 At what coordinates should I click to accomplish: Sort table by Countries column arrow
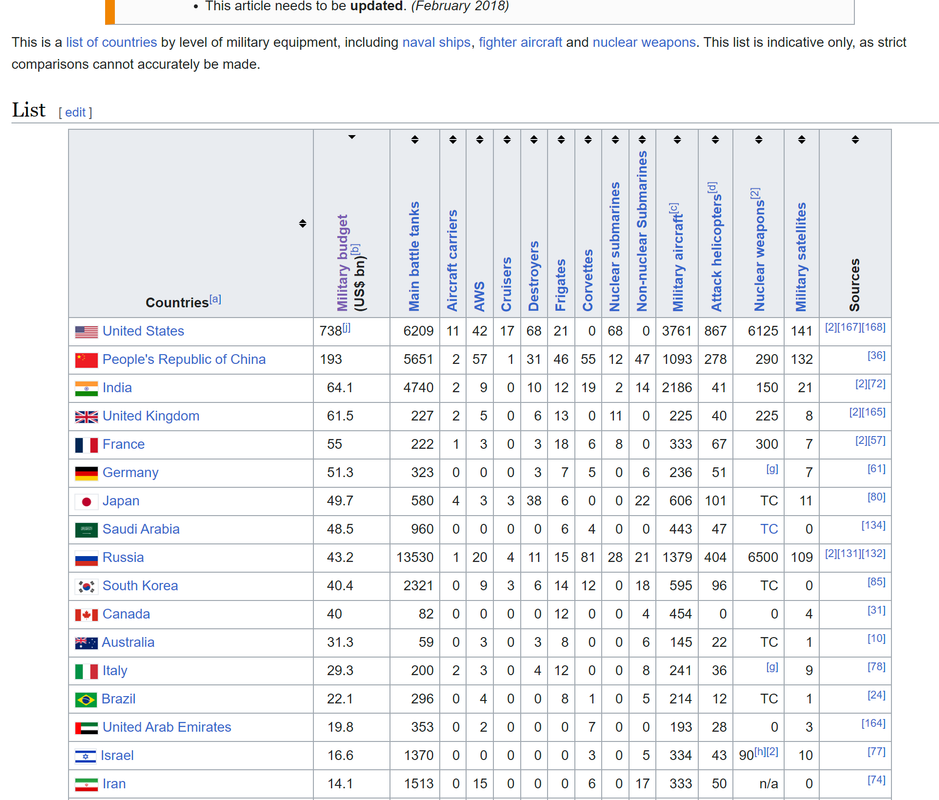point(302,223)
